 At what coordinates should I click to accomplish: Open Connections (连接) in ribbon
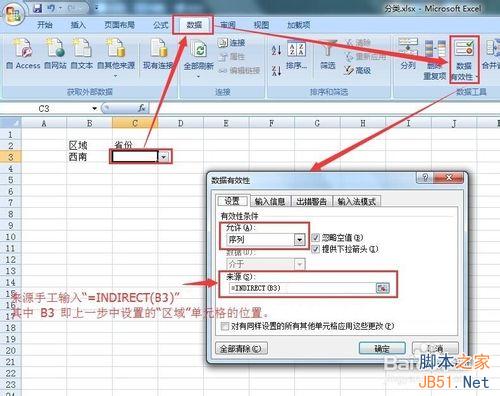click(232, 43)
